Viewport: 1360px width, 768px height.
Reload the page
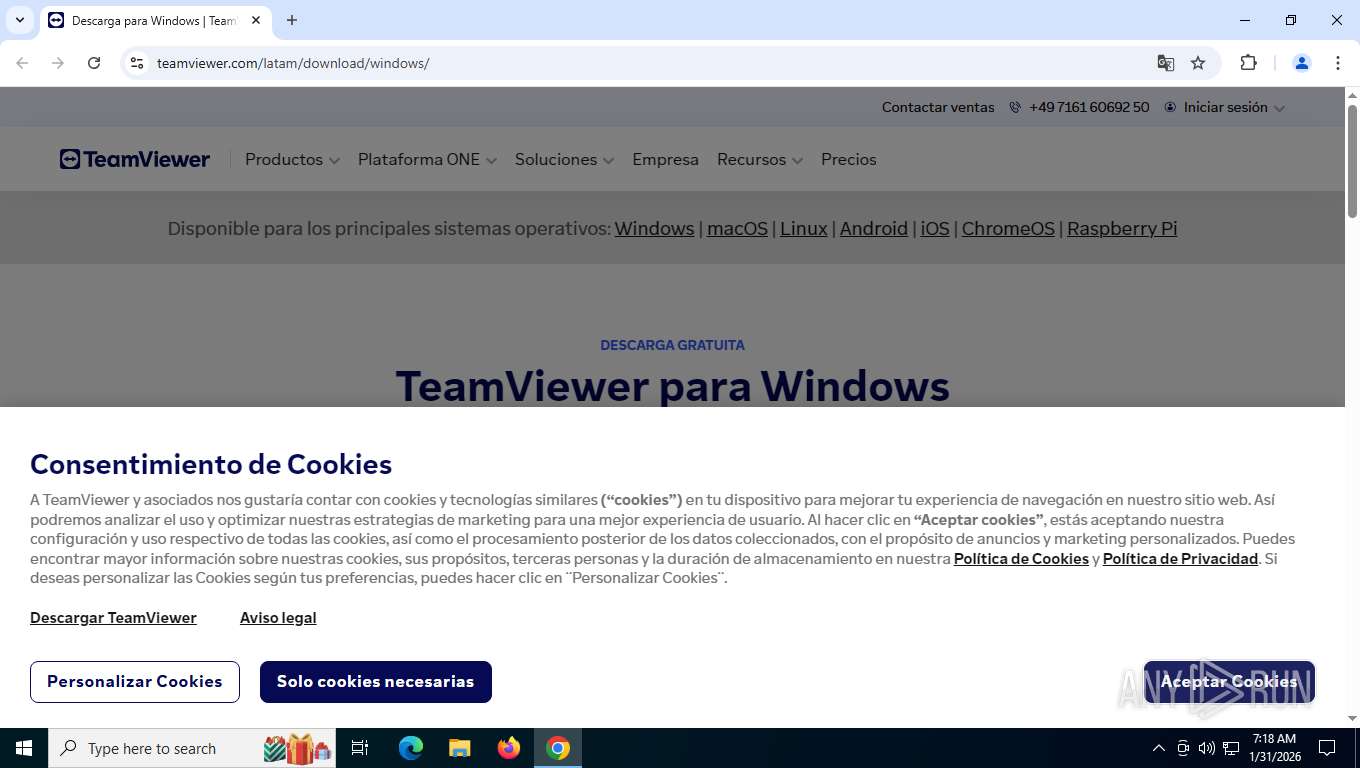(94, 63)
